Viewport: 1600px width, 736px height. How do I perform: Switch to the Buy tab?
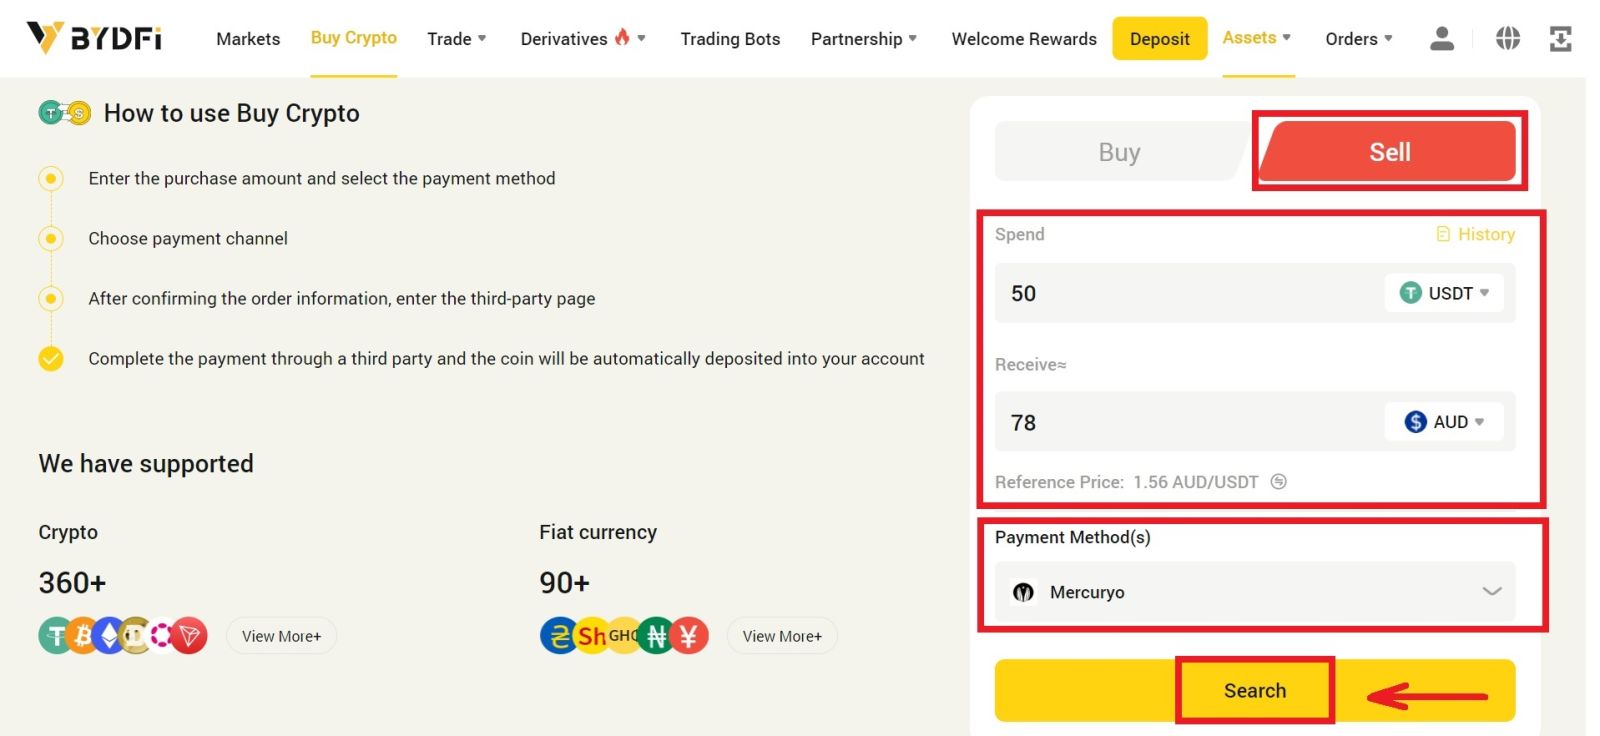[x=1118, y=151]
